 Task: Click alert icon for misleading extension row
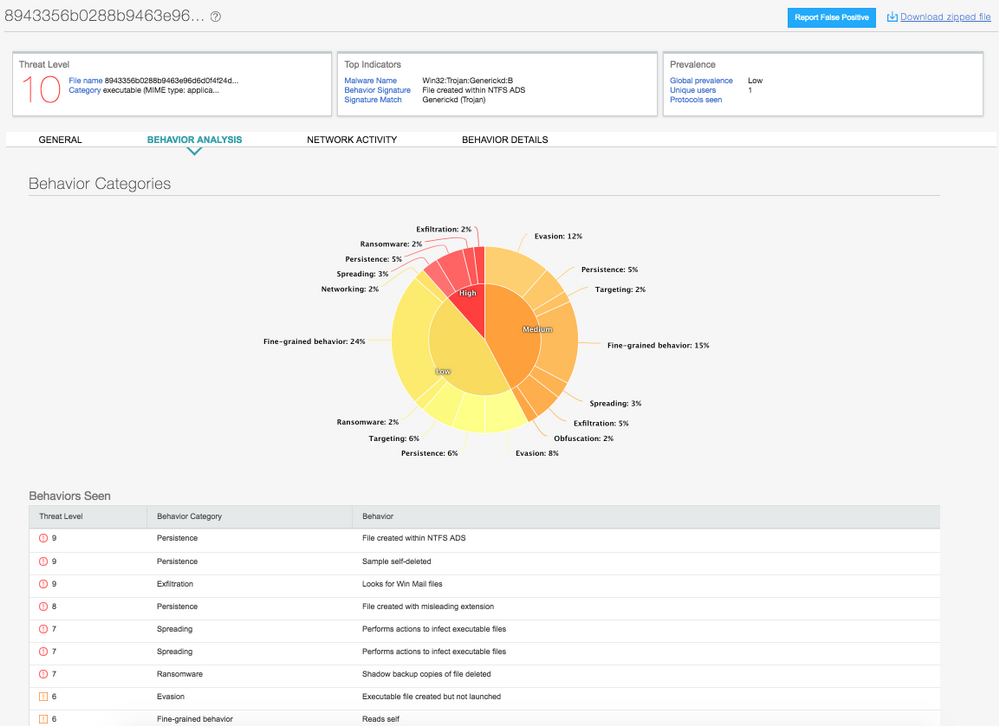(x=43, y=607)
